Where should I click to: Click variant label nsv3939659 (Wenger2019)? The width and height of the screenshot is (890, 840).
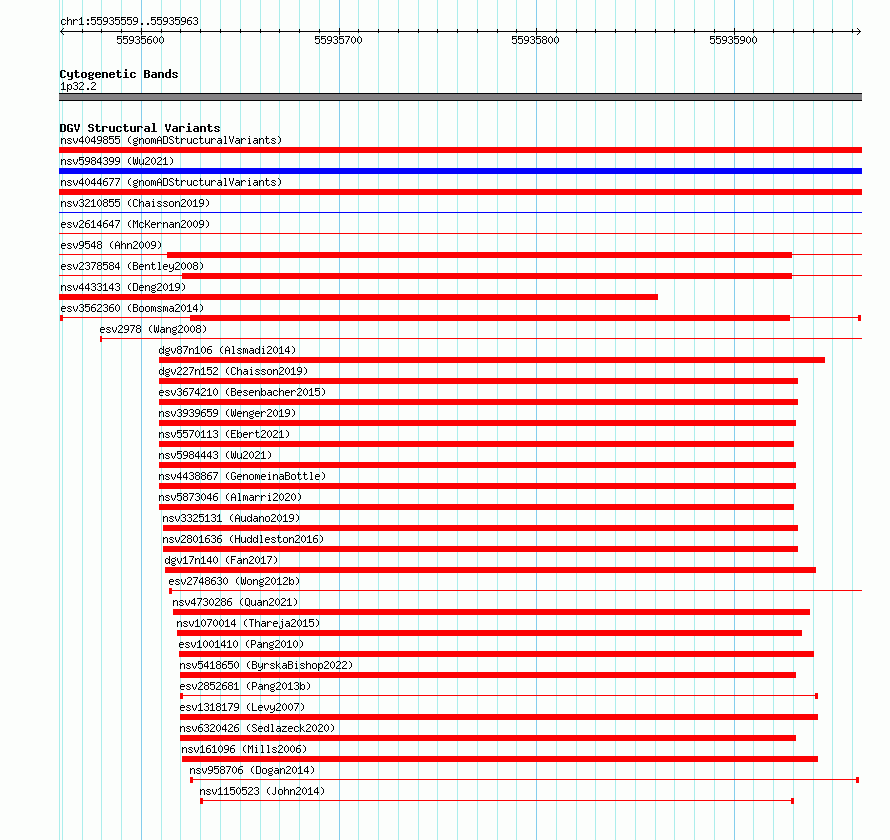227,413
